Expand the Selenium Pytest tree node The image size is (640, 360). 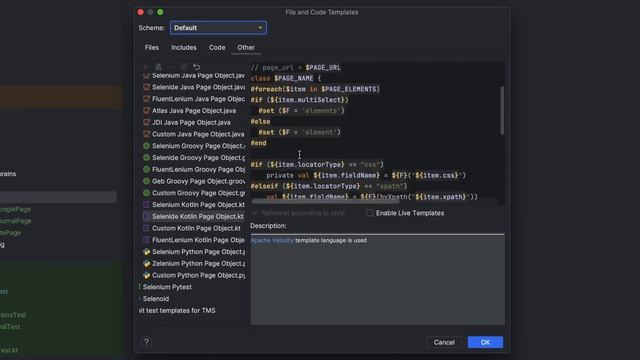tap(140, 287)
